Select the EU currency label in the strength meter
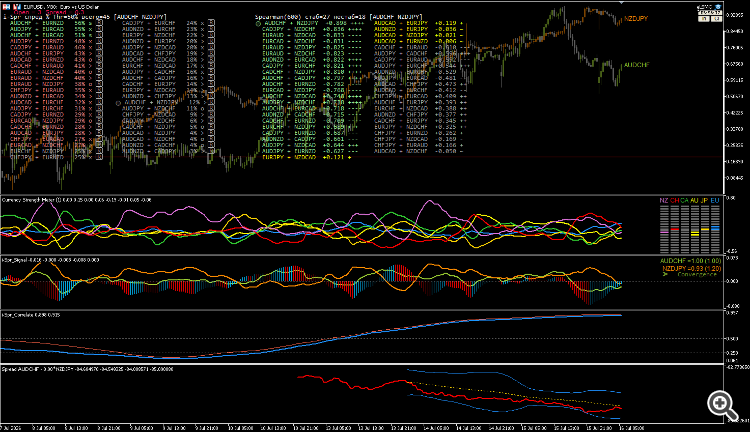750x432 pixels. pos(715,200)
